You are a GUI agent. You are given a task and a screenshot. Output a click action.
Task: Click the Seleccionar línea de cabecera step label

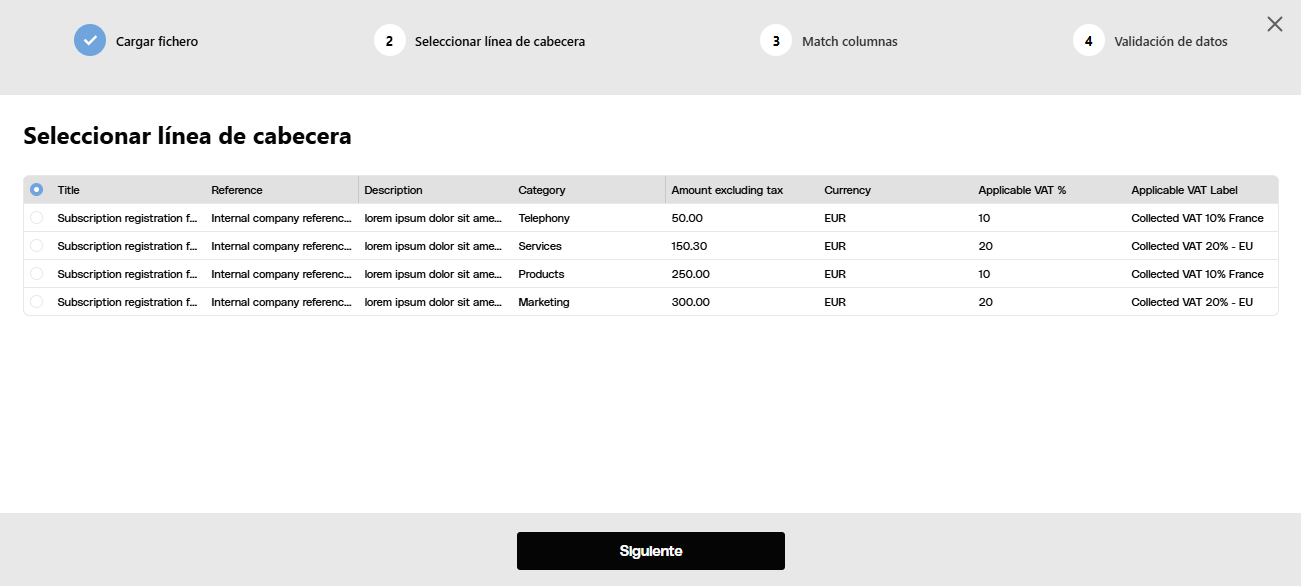[x=500, y=42]
